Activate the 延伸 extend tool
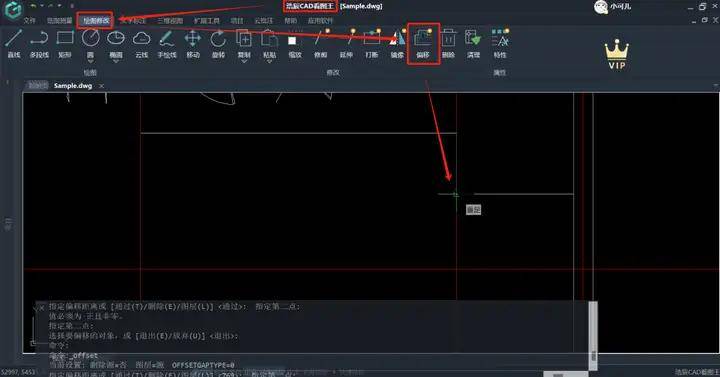Image resolution: width=720 pixels, height=377 pixels. coord(346,43)
